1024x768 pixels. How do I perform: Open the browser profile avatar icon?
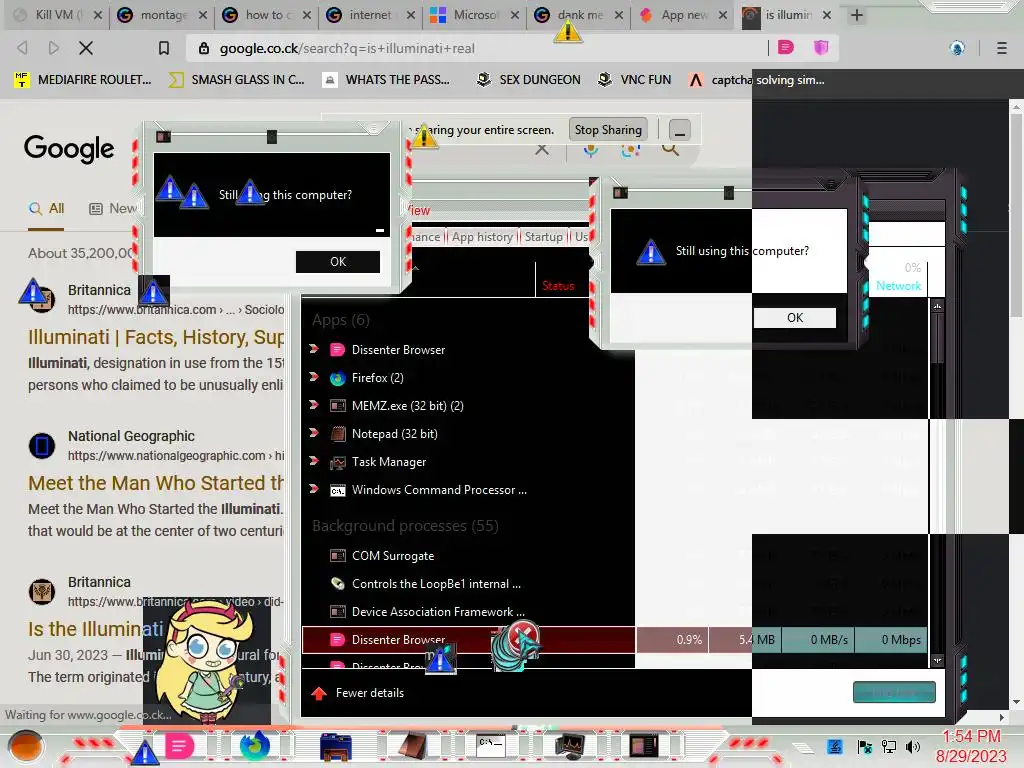(957, 48)
